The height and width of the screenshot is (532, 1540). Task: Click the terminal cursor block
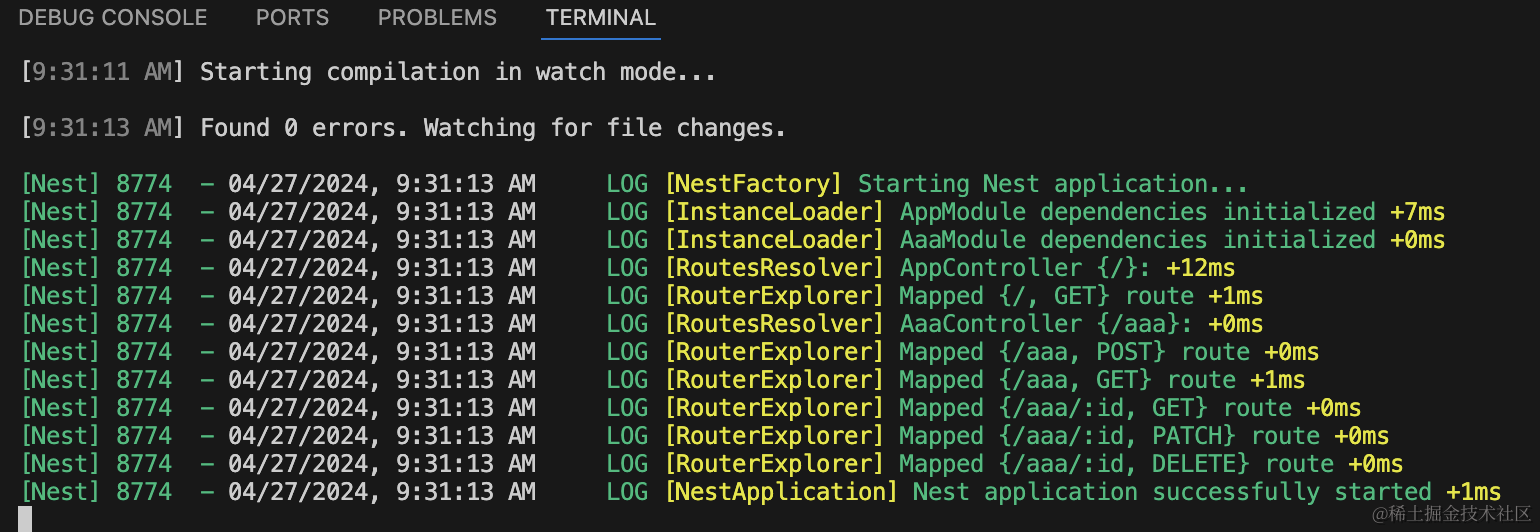pyautogui.click(x=25, y=519)
